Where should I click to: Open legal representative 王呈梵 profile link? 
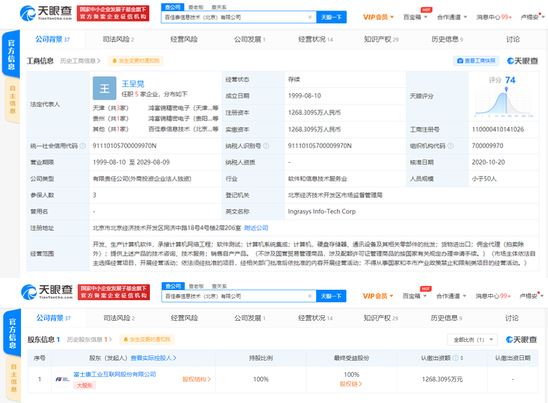(133, 84)
